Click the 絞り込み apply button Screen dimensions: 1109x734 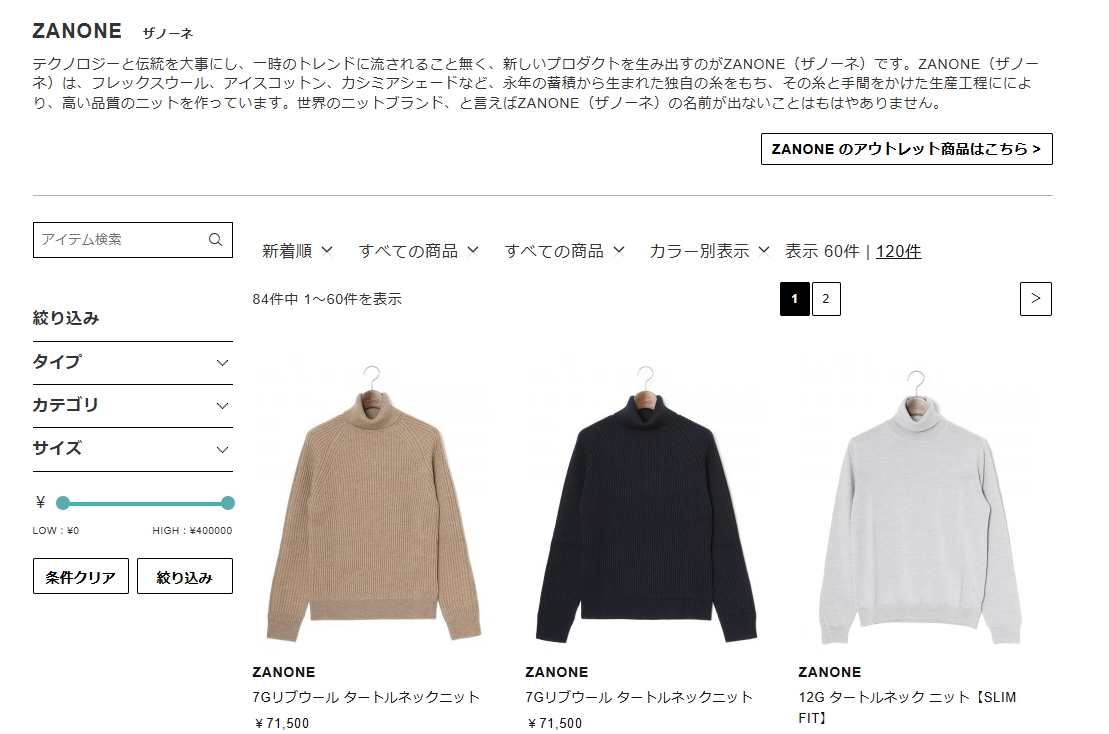click(185, 576)
